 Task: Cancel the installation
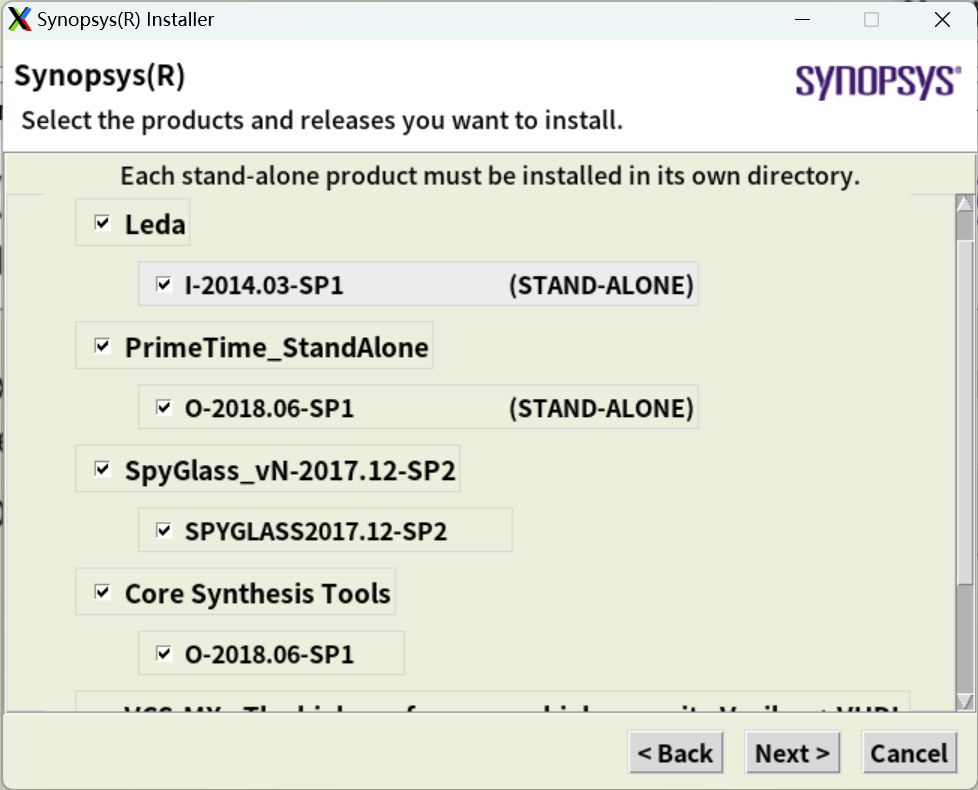[909, 752]
